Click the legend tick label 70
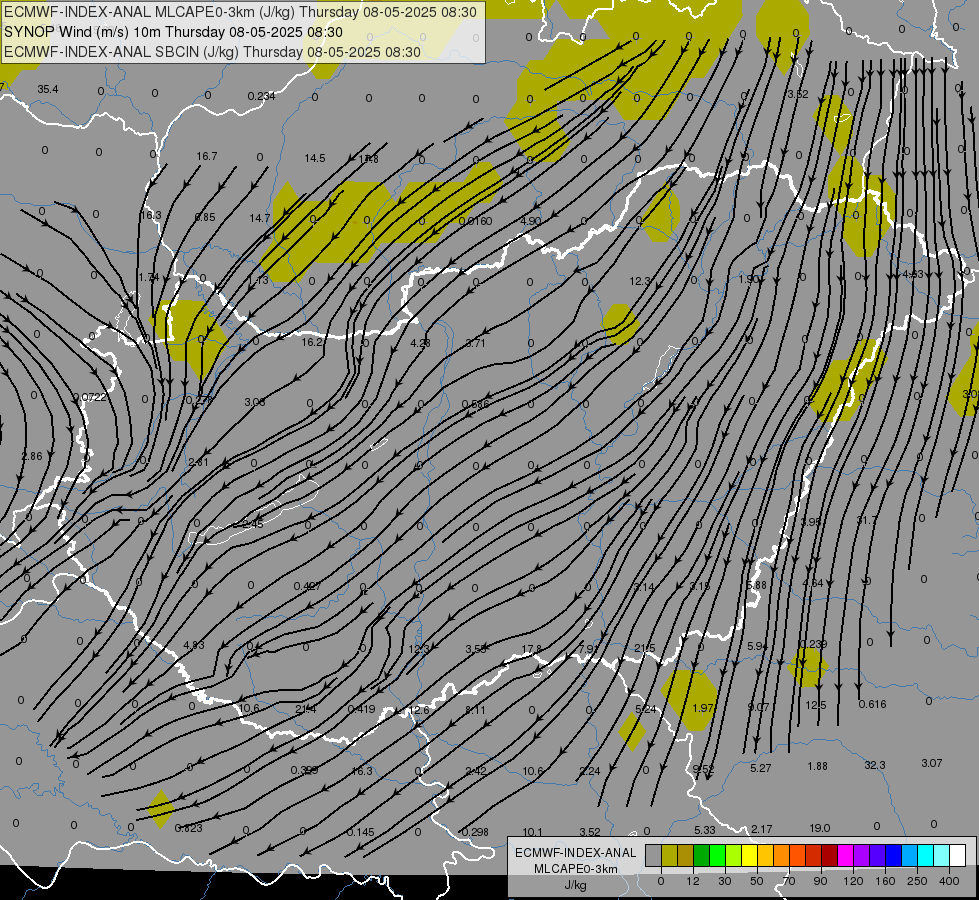The width and height of the screenshot is (979, 900). [789, 881]
